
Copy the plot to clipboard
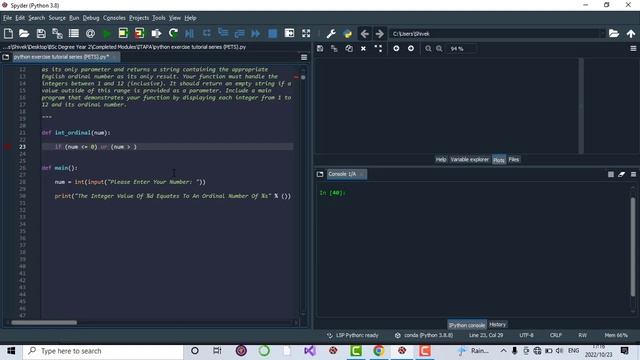point(349,49)
